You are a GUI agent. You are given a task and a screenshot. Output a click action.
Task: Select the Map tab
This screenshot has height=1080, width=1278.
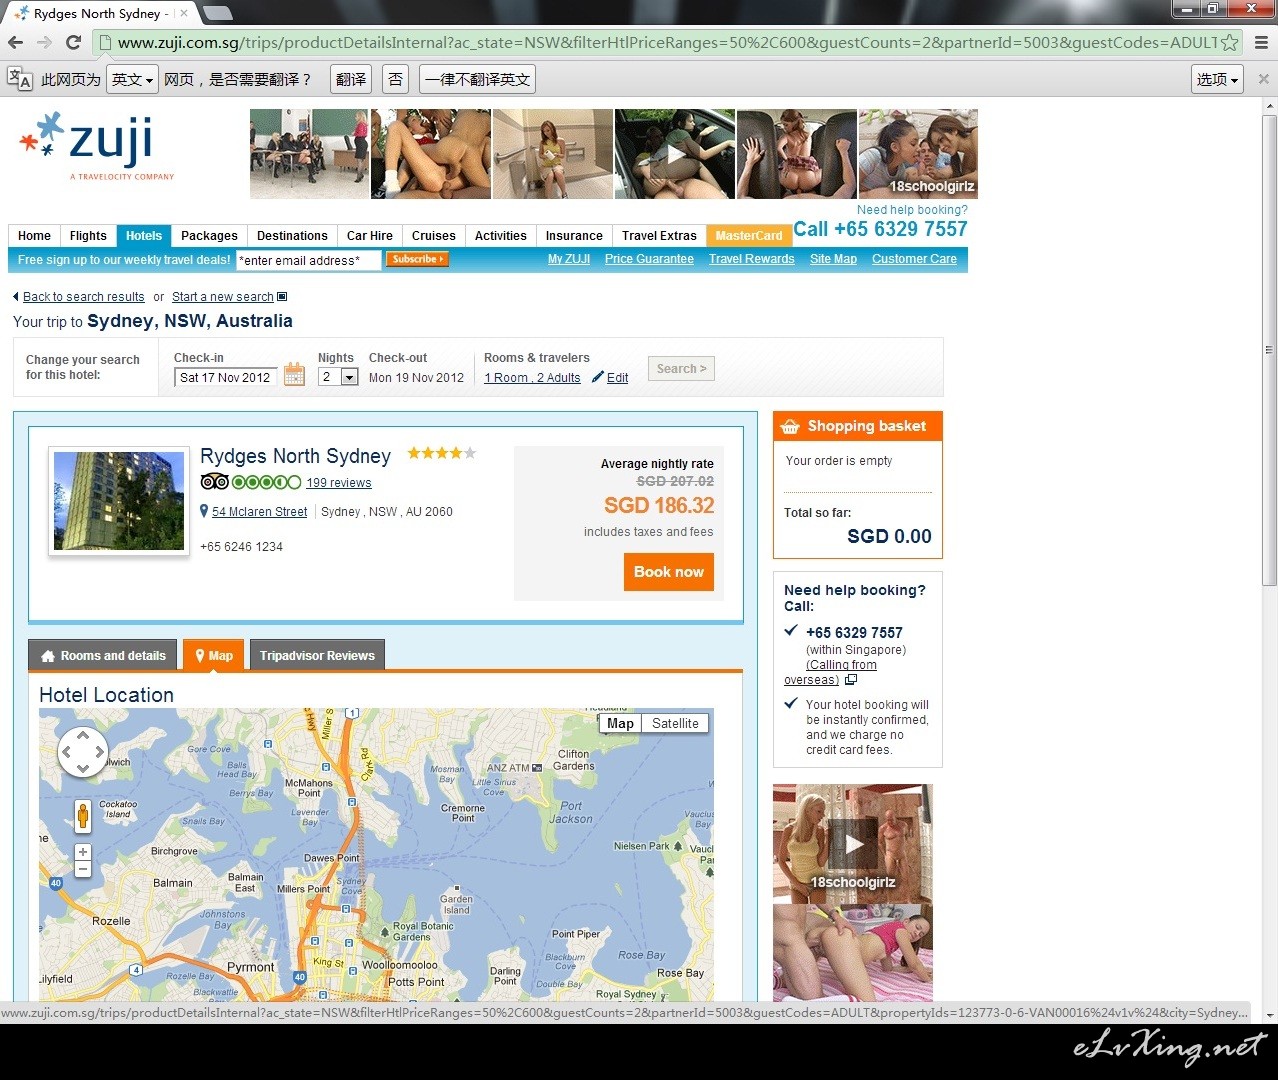(x=213, y=655)
